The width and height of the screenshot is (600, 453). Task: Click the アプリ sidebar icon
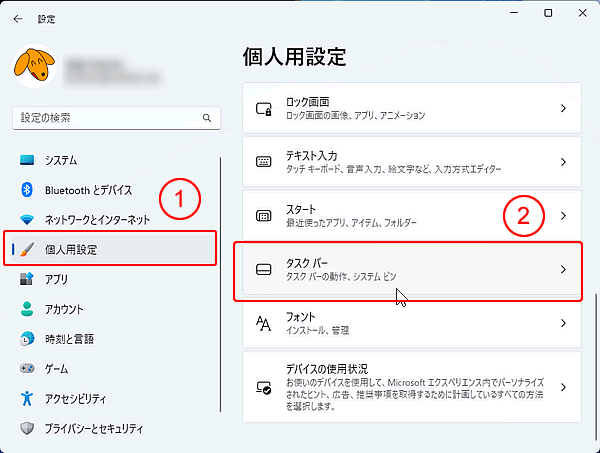(x=26, y=279)
